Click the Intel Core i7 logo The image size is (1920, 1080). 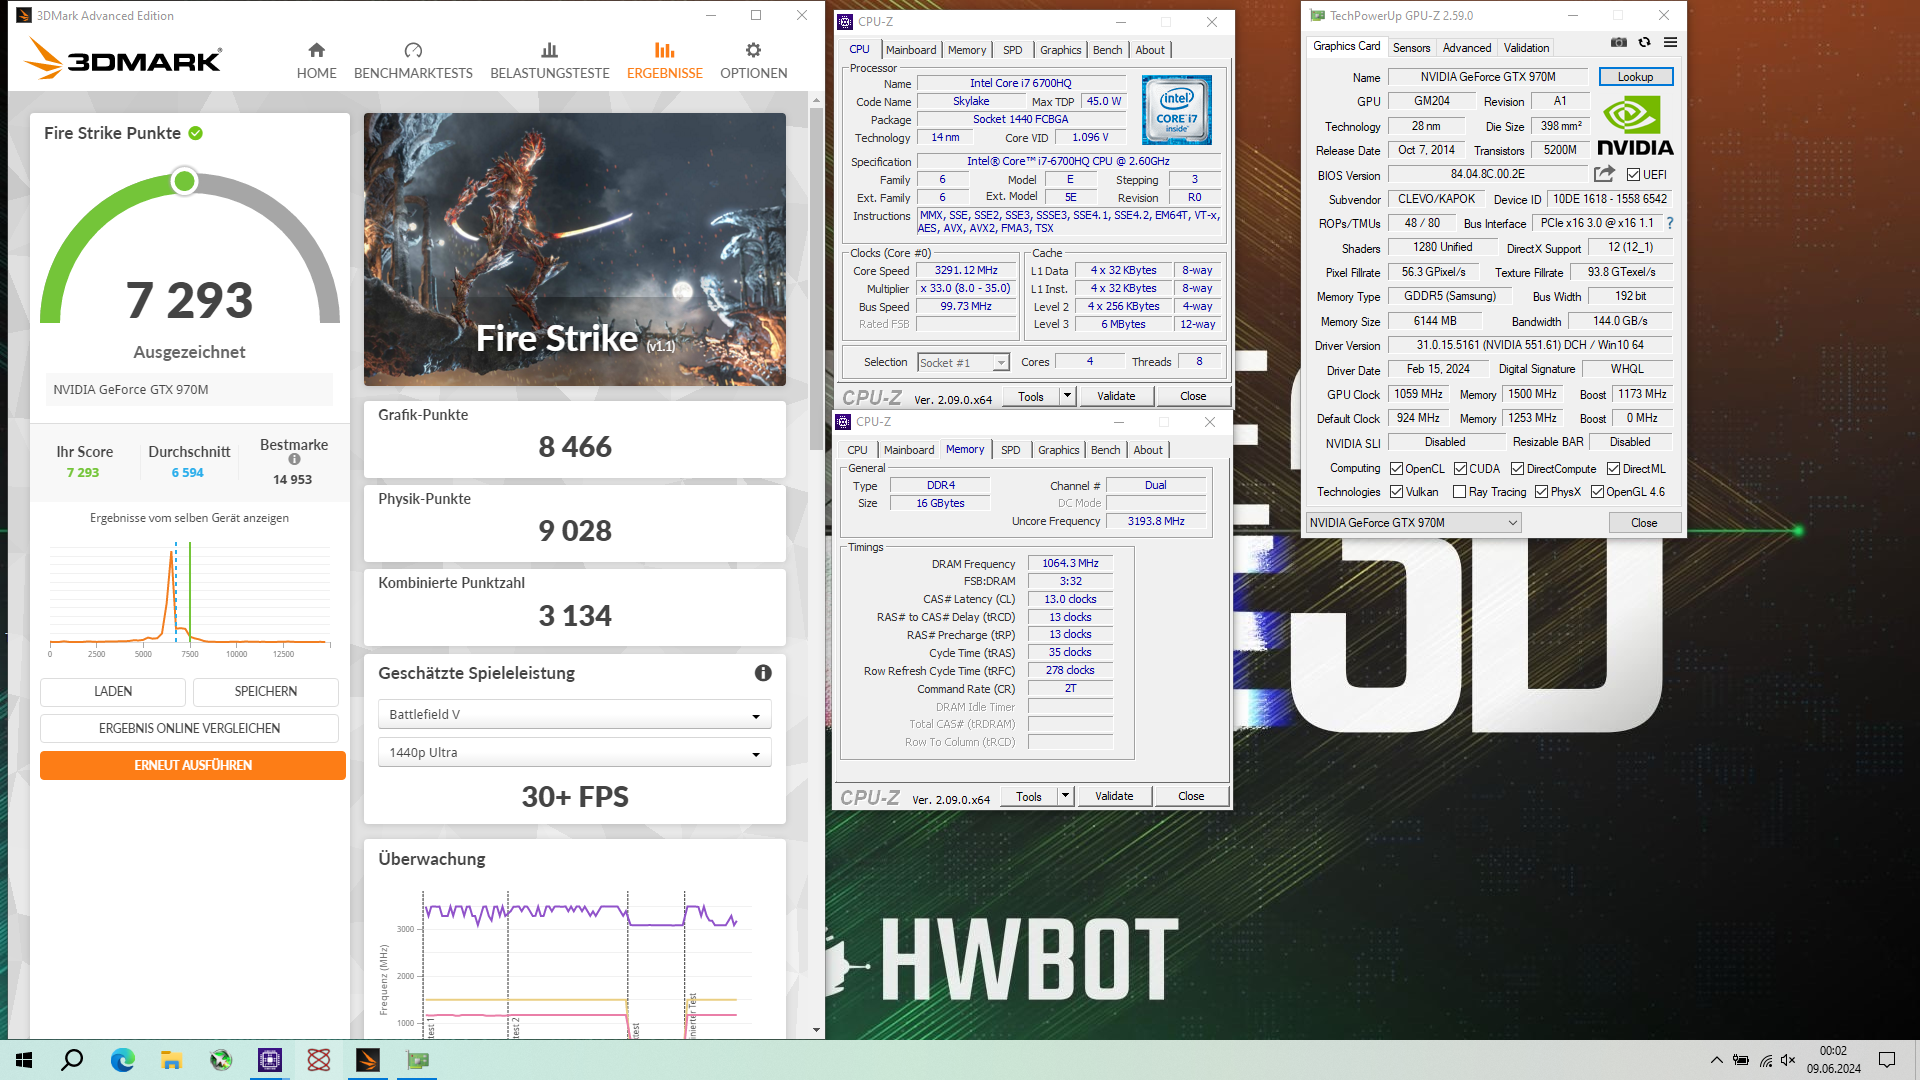click(x=1177, y=110)
